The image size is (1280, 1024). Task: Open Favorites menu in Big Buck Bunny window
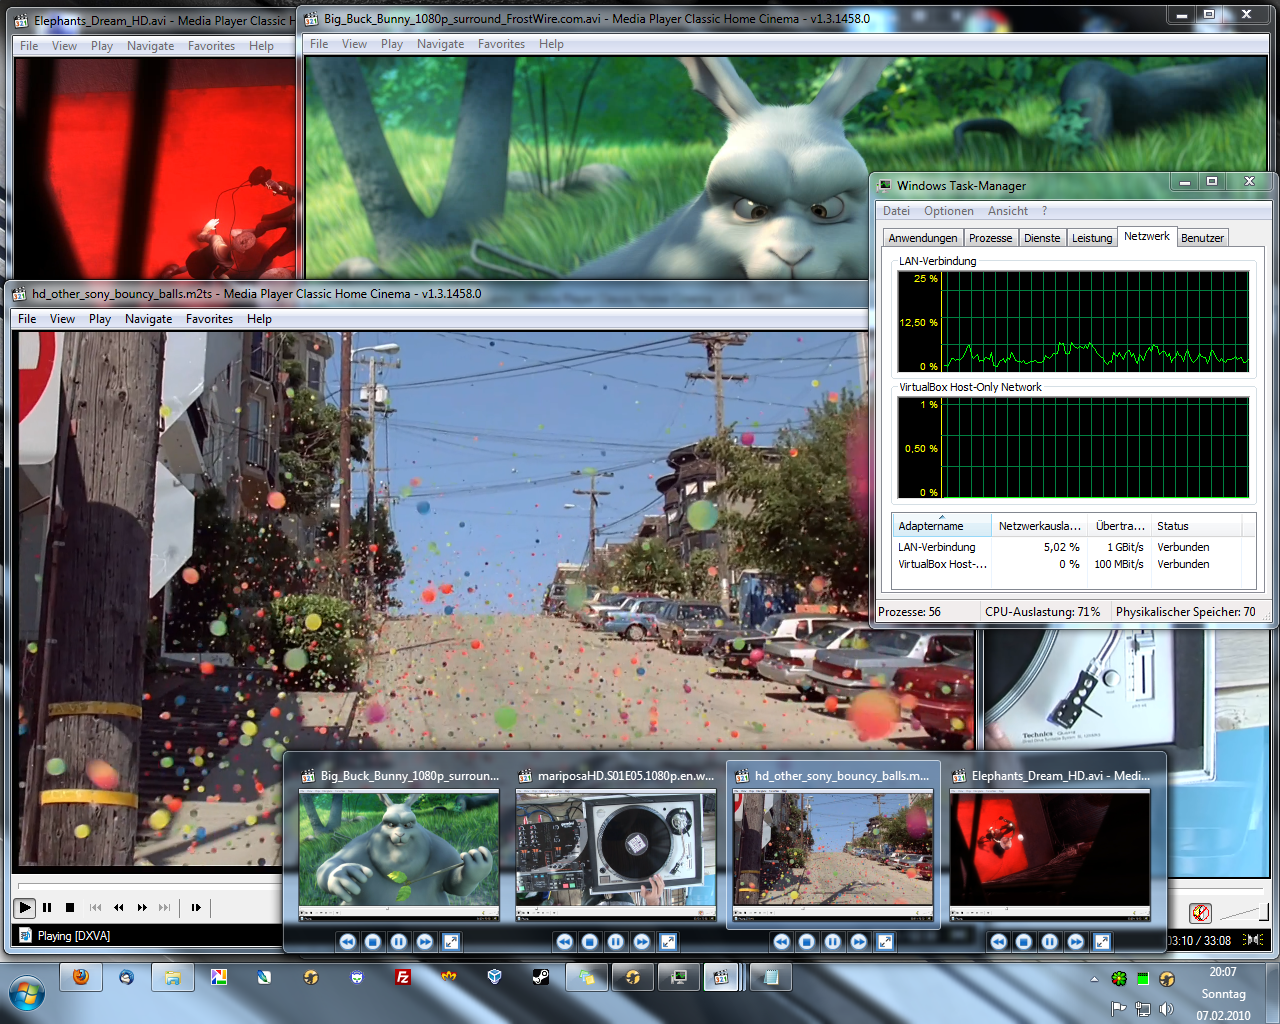[x=501, y=44]
